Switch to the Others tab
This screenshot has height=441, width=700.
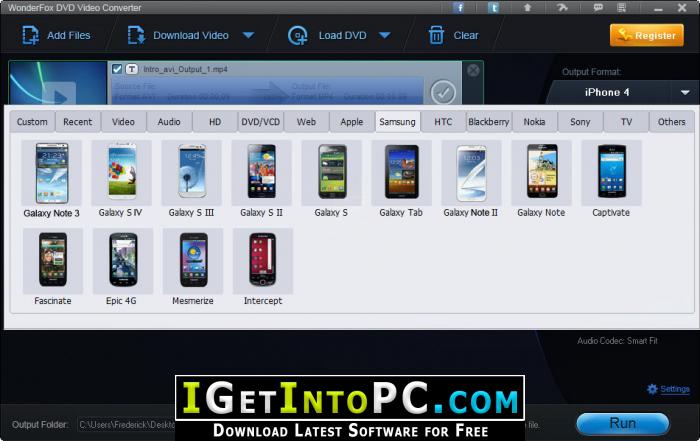coord(671,122)
